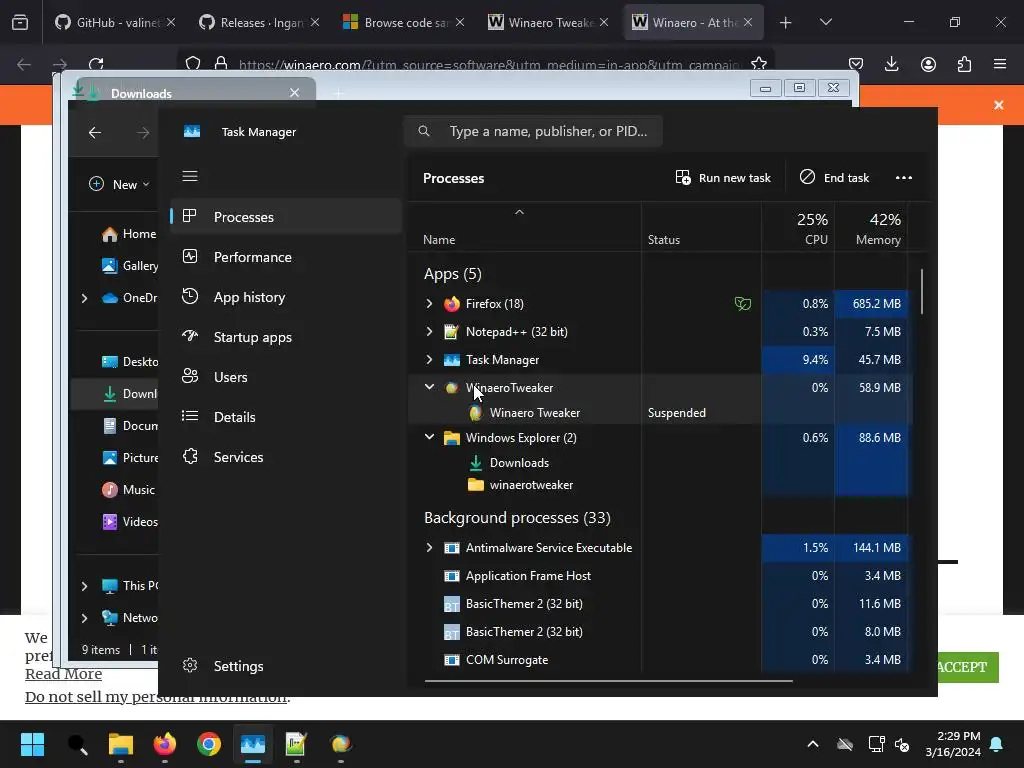Open the Performance page
The width and height of the screenshot is (1024, 768).
coord(285,257)
